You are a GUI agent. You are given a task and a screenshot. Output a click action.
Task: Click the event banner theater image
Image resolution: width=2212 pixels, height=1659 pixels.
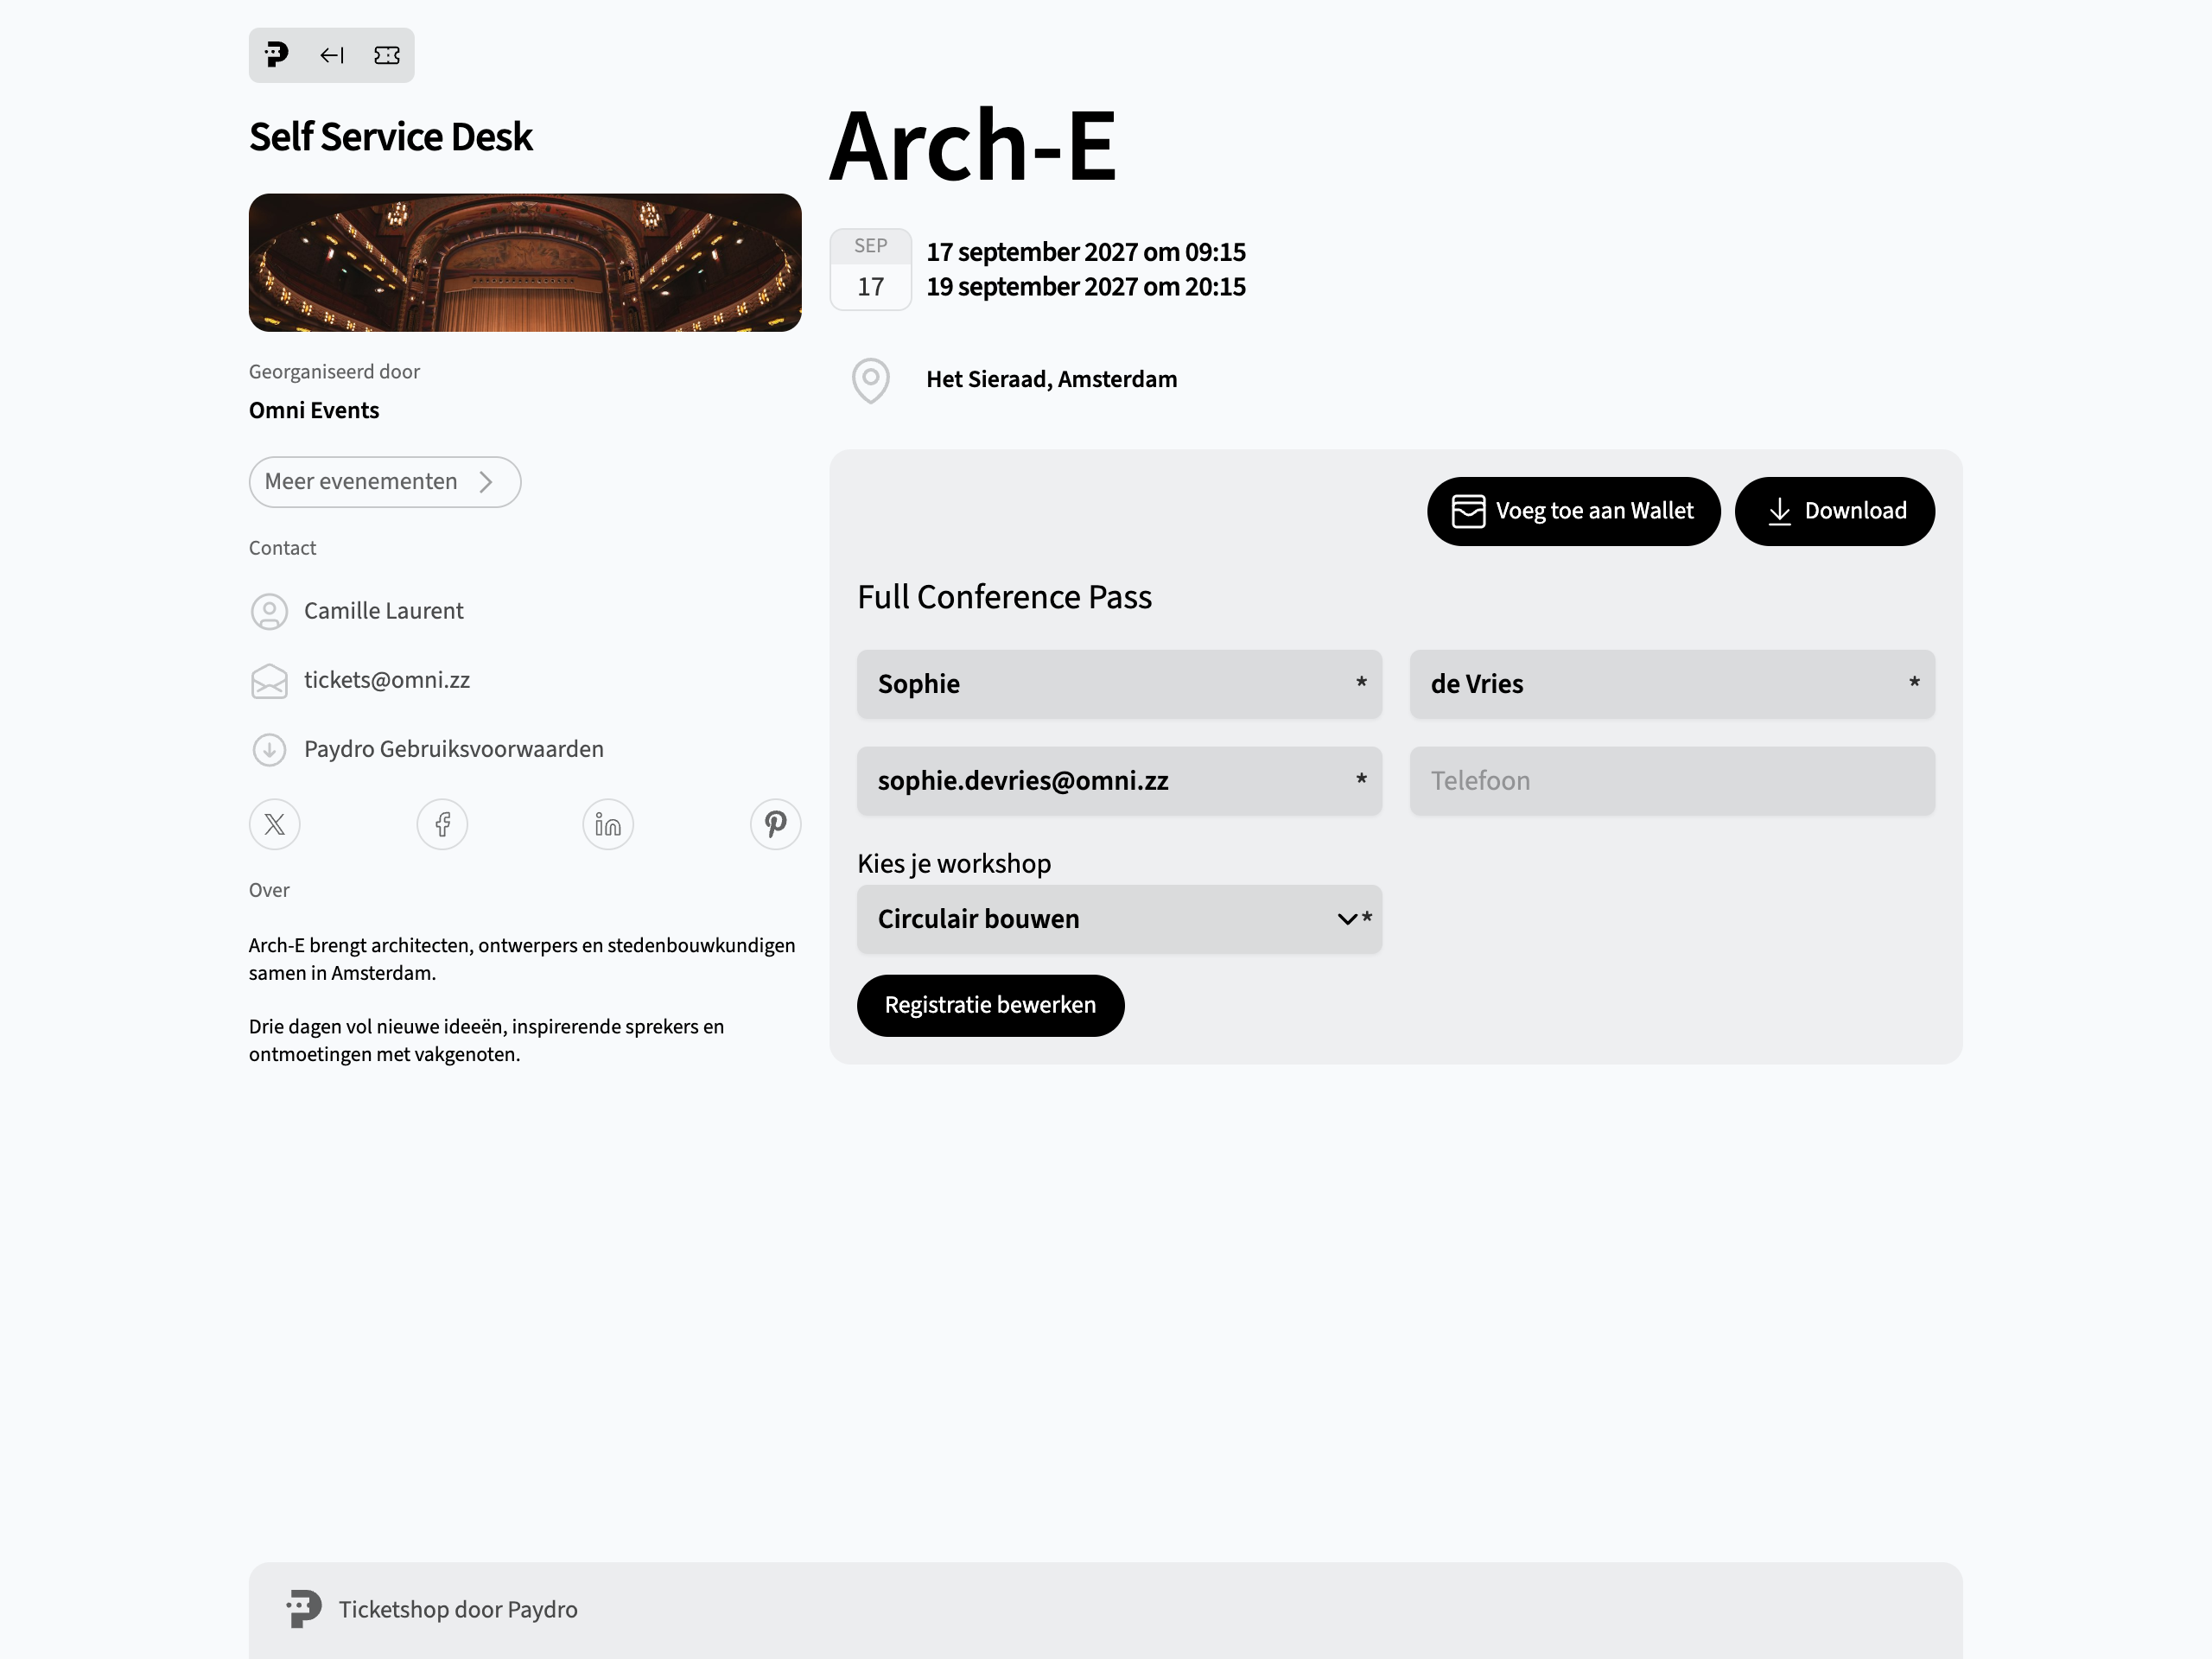(x=525, y=263)
